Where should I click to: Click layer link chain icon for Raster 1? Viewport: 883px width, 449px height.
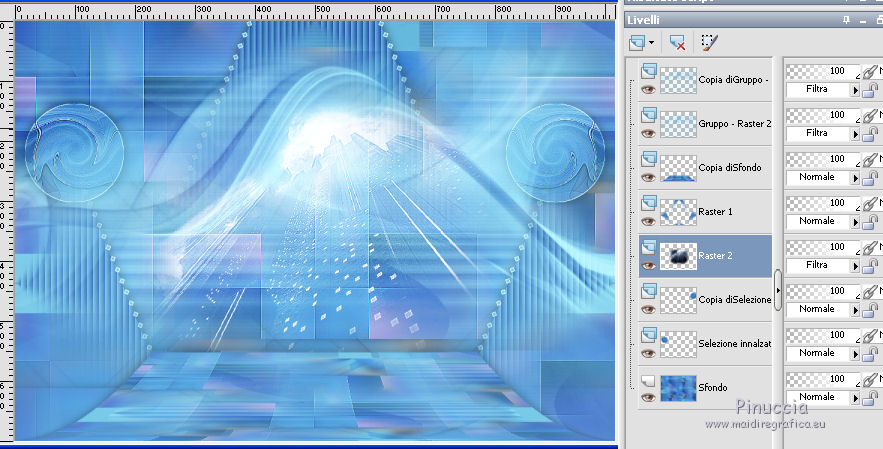click(871, 203)
